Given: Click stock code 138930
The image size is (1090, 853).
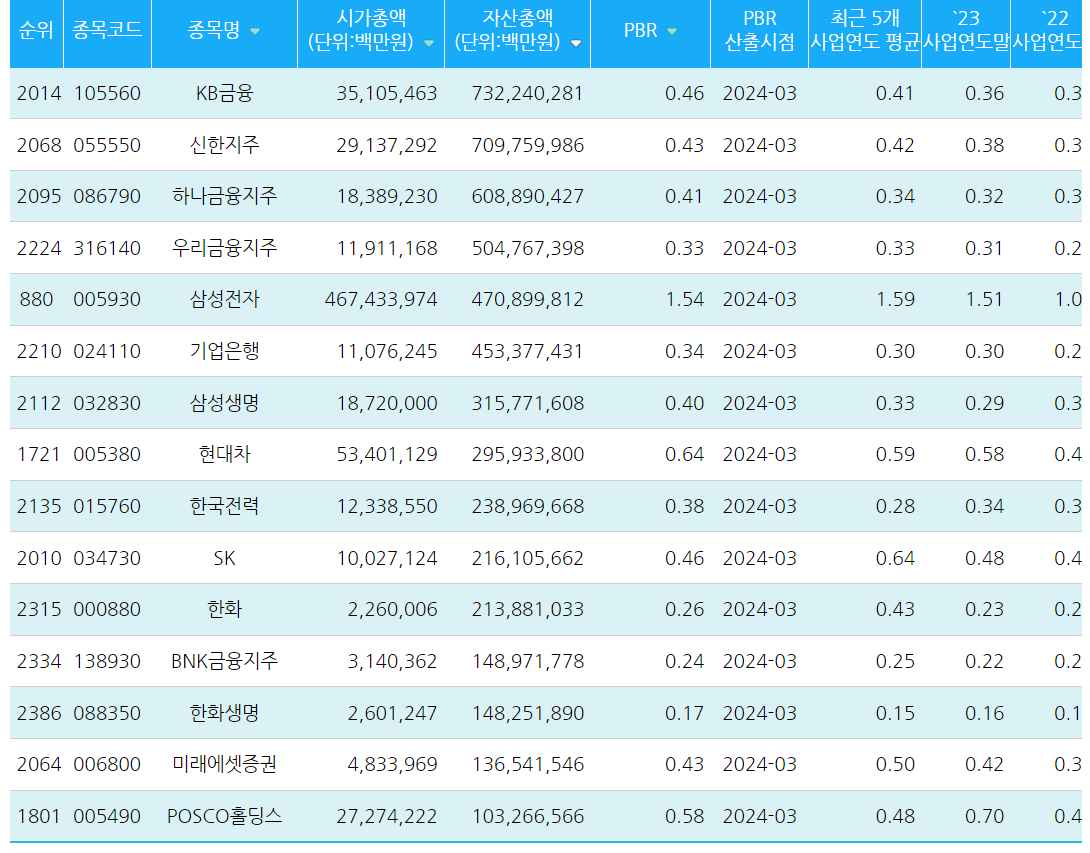Looking at the screenshot, I should (107, 662).
